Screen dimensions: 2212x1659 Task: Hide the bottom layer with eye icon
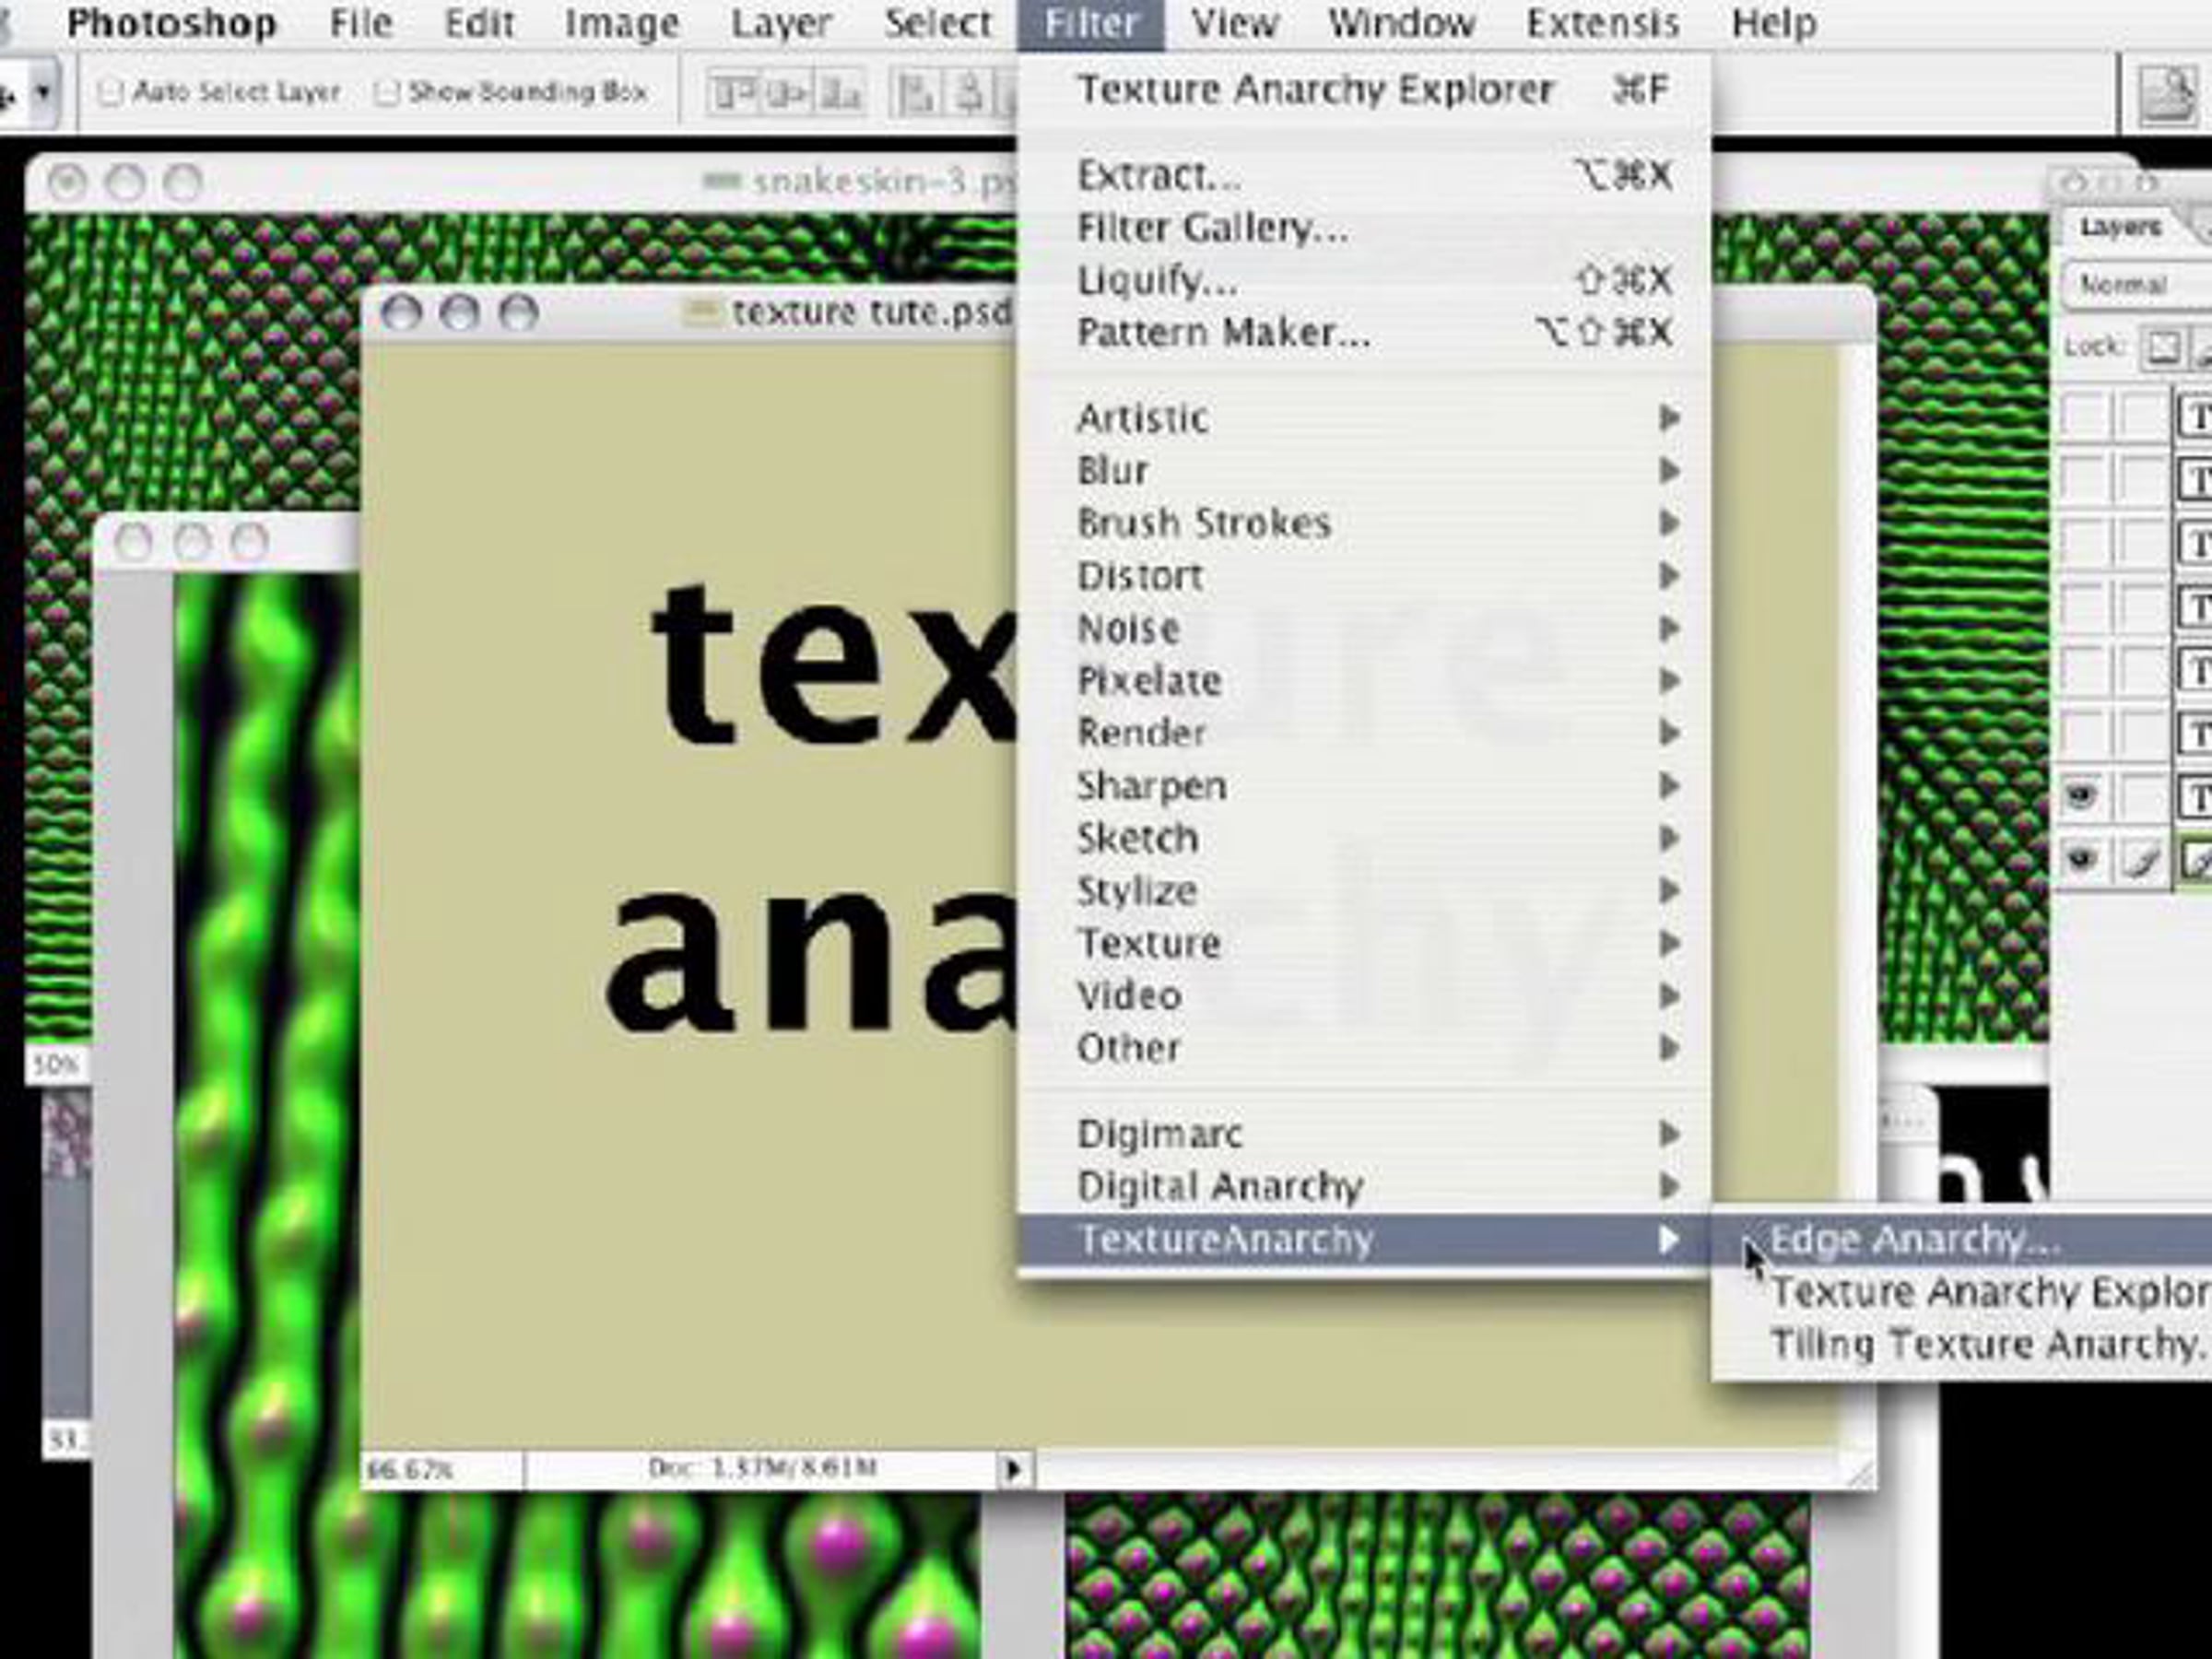point(2082,858)
